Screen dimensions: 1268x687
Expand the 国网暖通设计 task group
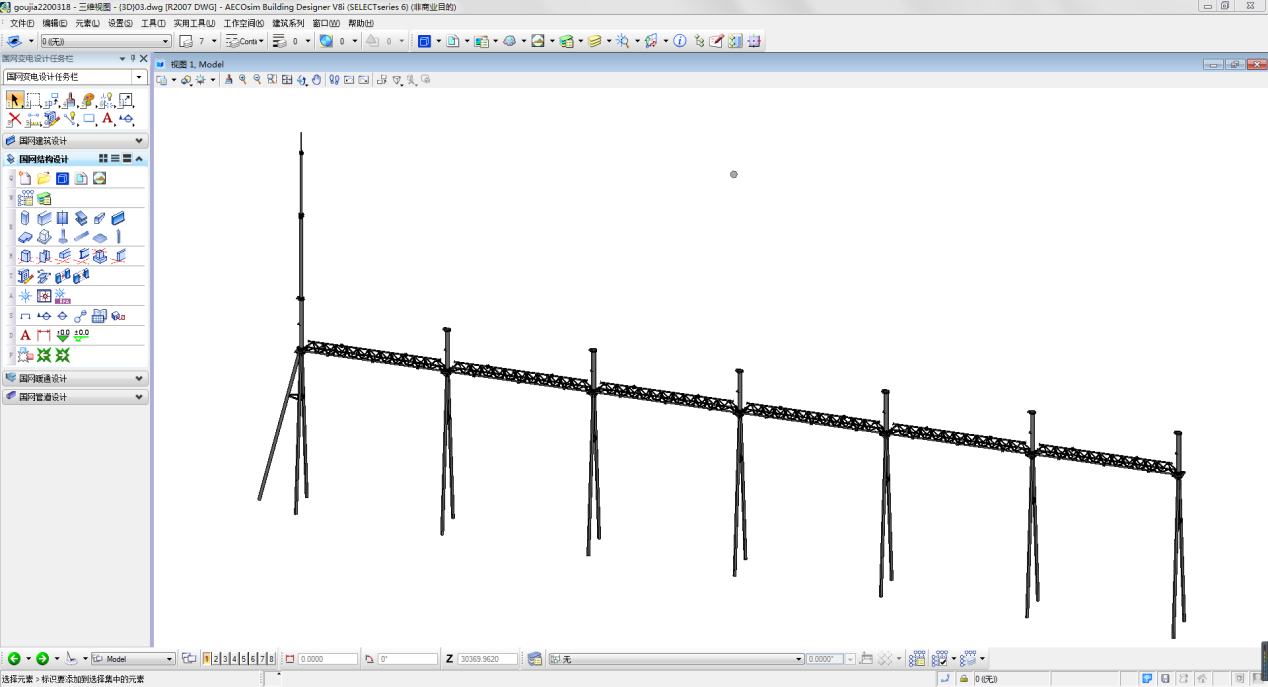click(138, 379)
